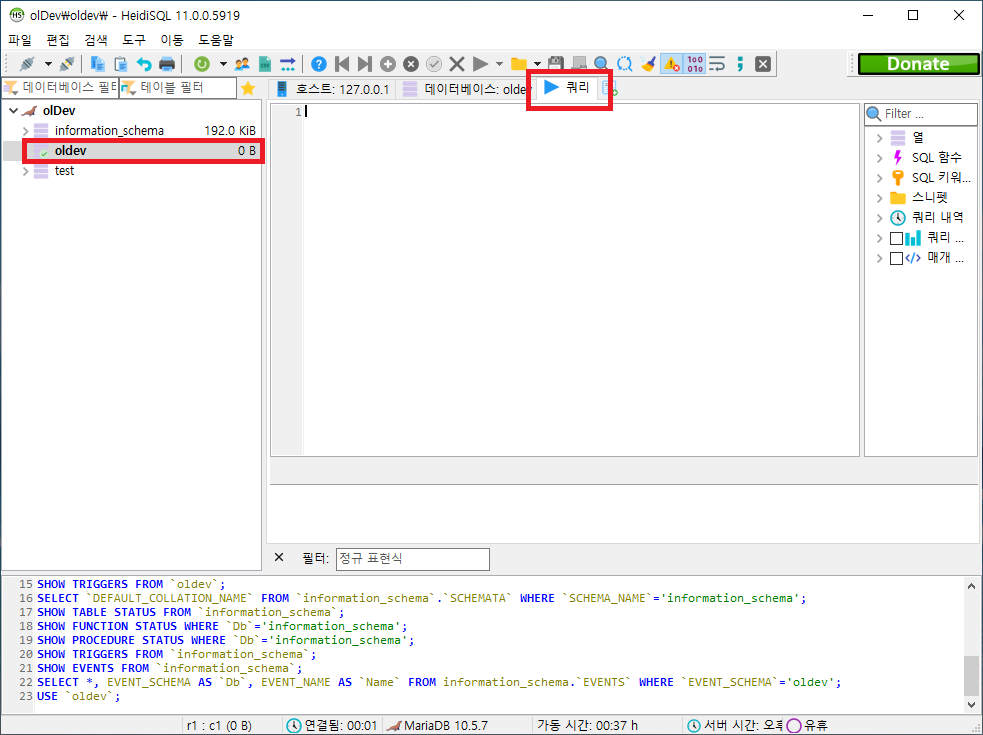Open the 편집 menu
The image size is (983, 735).
coord(58,40)
